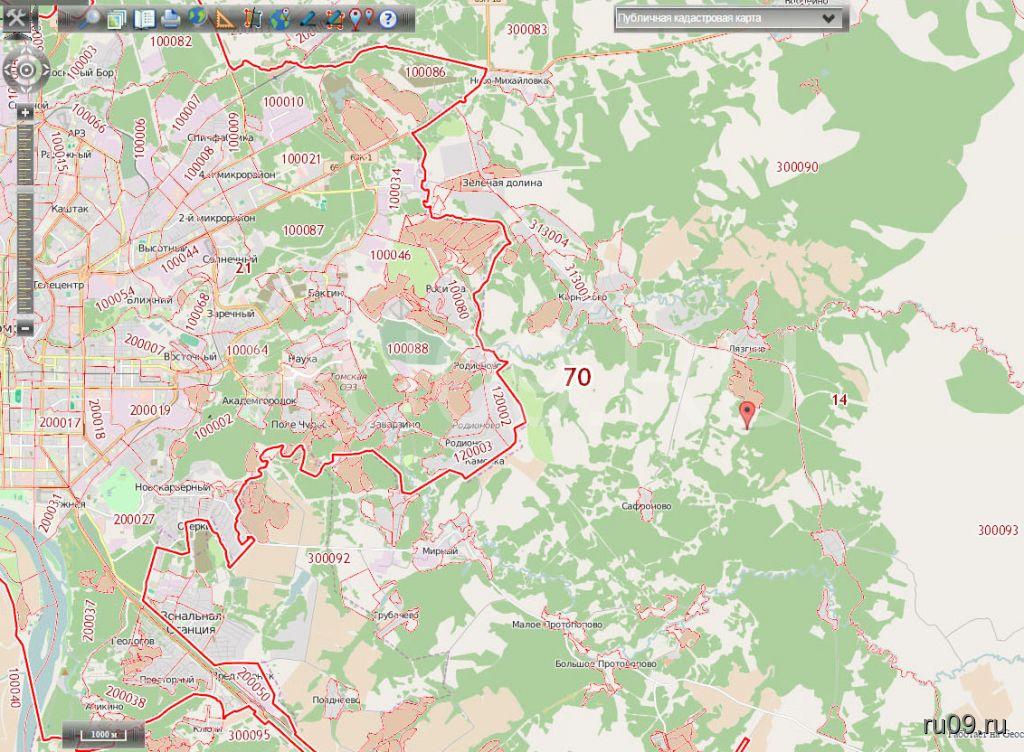Select the triangle ruler measurement tool

(225, 19)
